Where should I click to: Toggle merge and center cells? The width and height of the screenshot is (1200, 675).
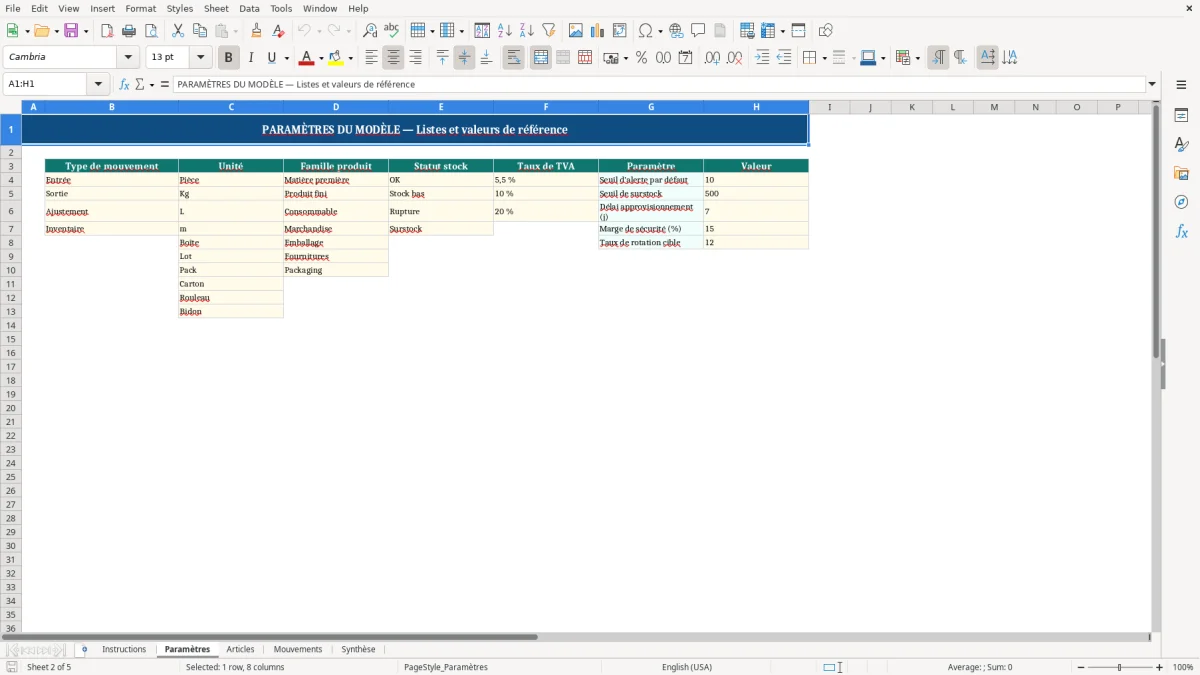(x=540, y=58)
